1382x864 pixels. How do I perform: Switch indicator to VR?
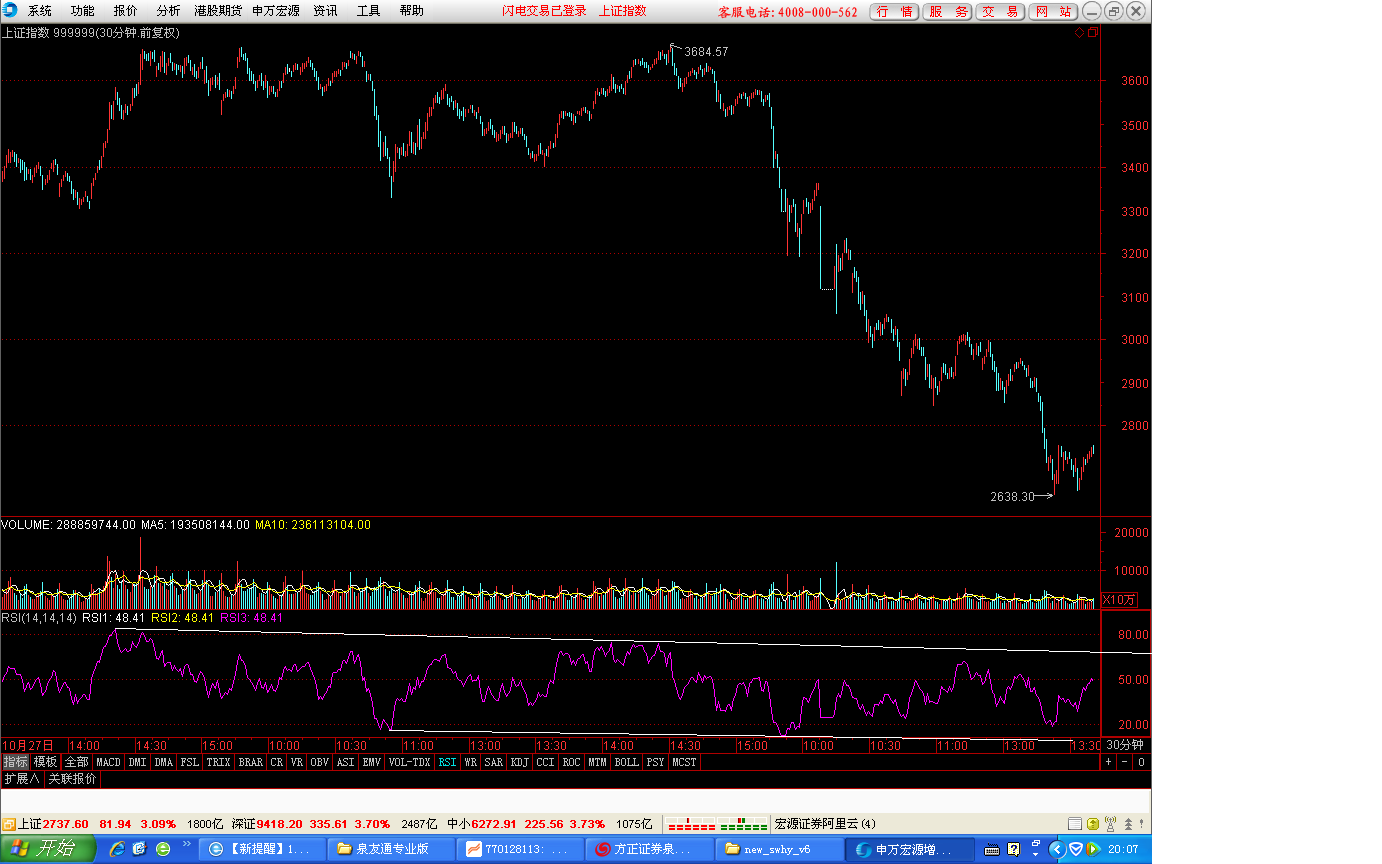297,762
